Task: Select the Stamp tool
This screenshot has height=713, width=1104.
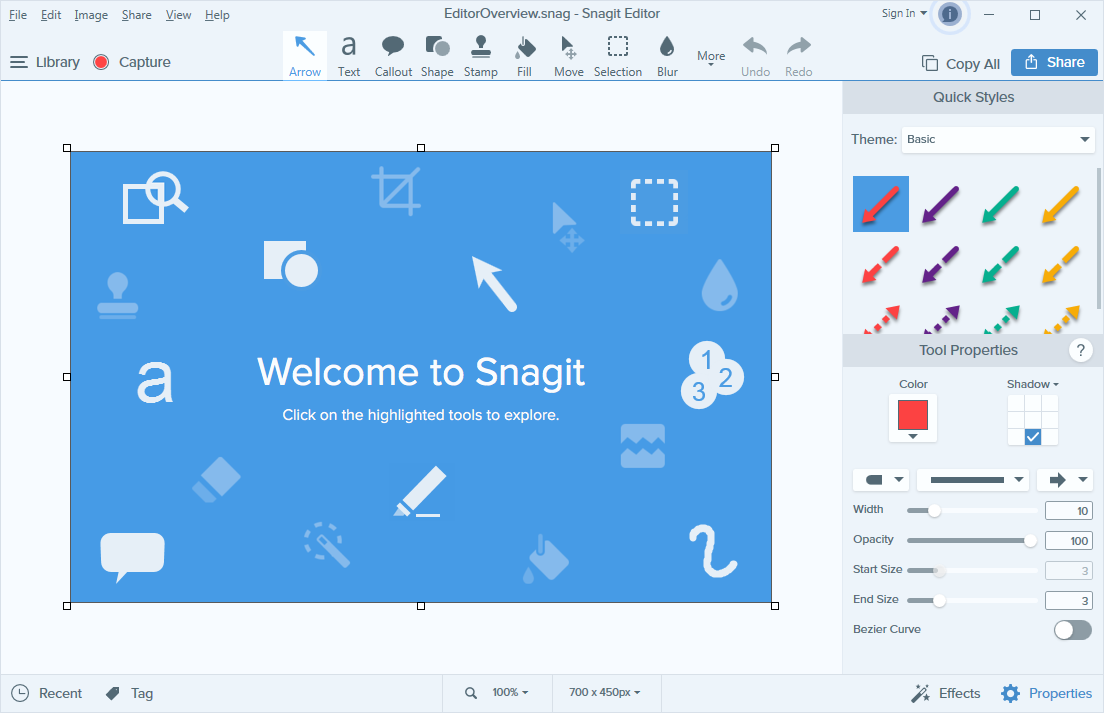Action: click(480, 56)
